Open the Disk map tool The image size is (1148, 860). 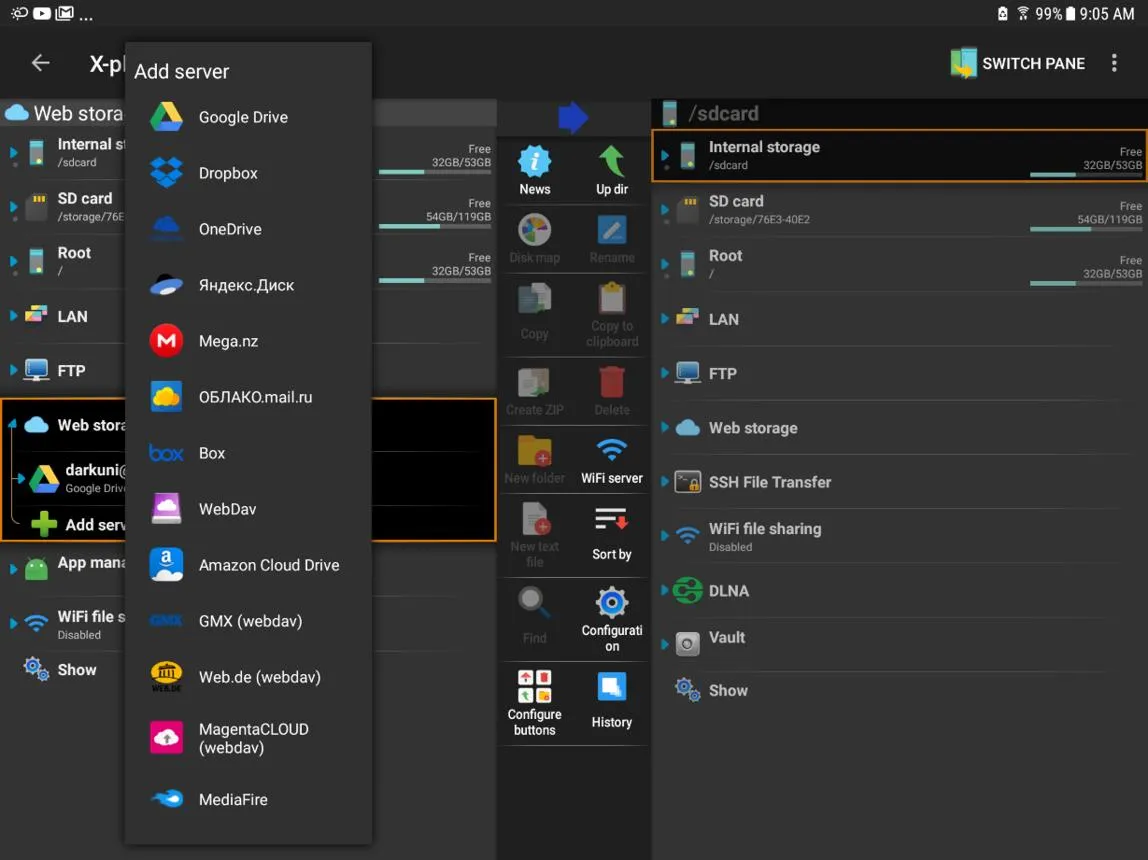point(534,239)
